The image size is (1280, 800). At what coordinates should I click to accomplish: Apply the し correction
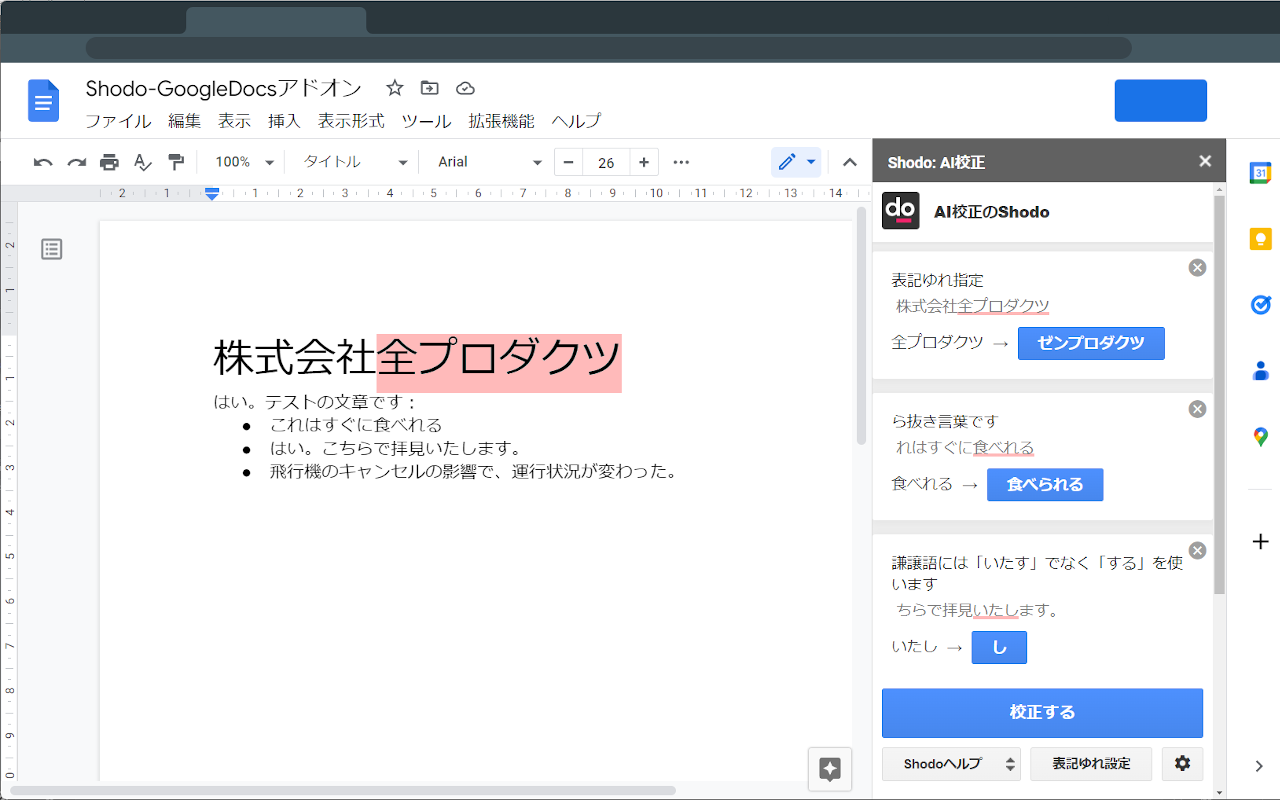(999, 647)
